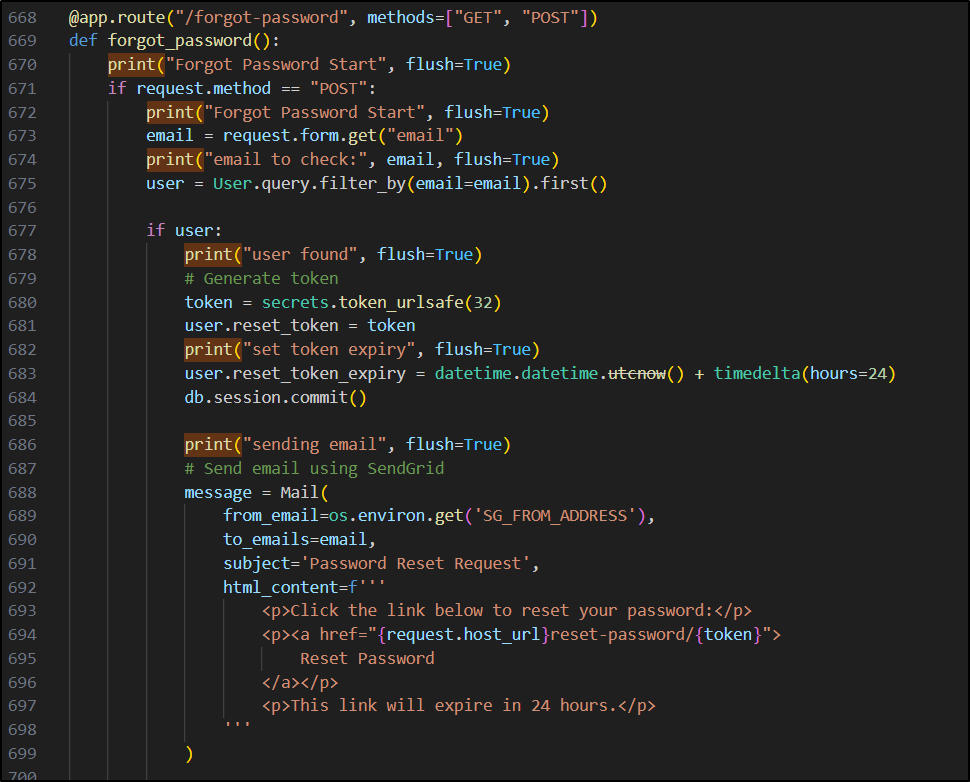Click the closing triple quotes on line 698
Screen dimensions: 970x782
tap(237, 725)
